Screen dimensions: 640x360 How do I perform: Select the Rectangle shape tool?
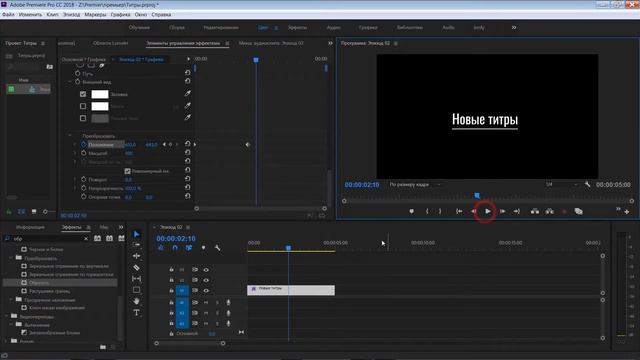tap(136, 290)
